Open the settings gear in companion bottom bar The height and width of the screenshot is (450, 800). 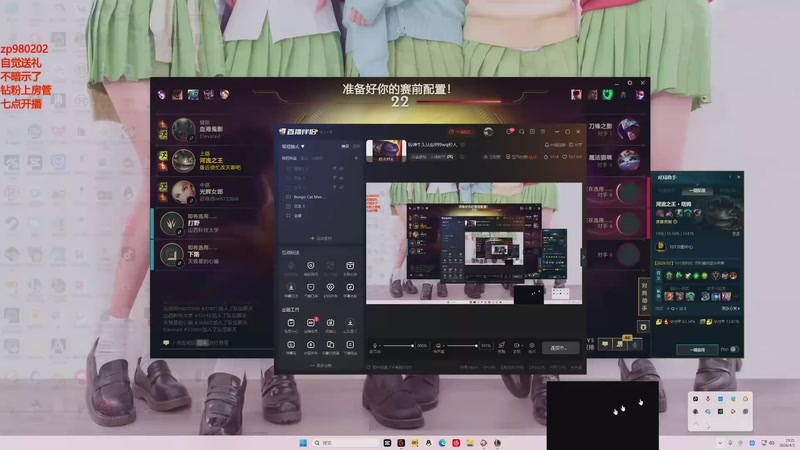coord(532,345)
